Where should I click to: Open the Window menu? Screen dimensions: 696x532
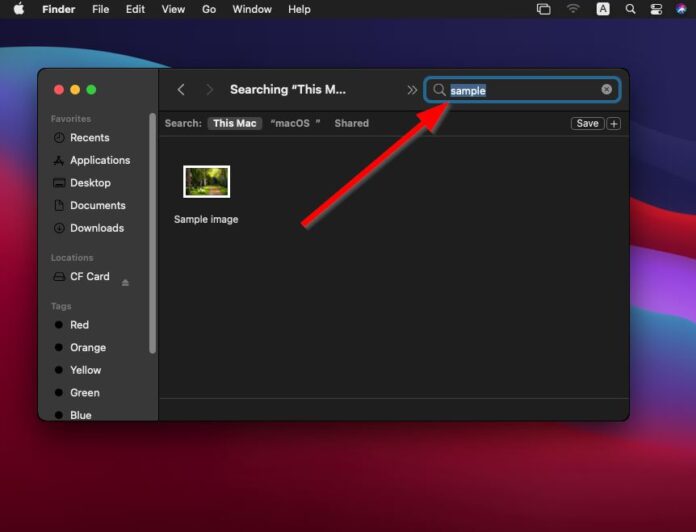tap(252, 9)
